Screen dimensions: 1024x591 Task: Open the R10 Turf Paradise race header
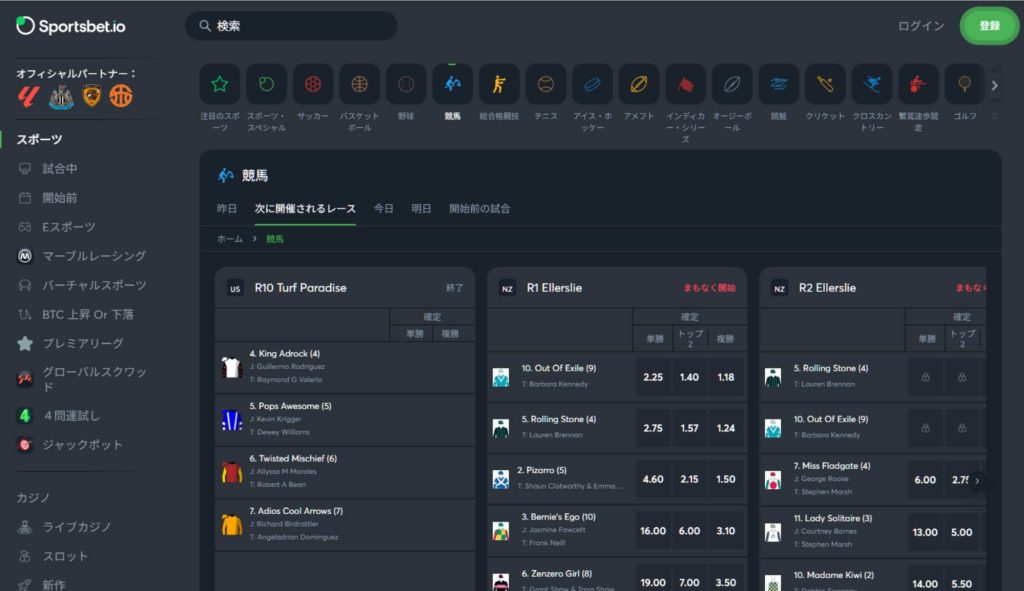(345, 288)
